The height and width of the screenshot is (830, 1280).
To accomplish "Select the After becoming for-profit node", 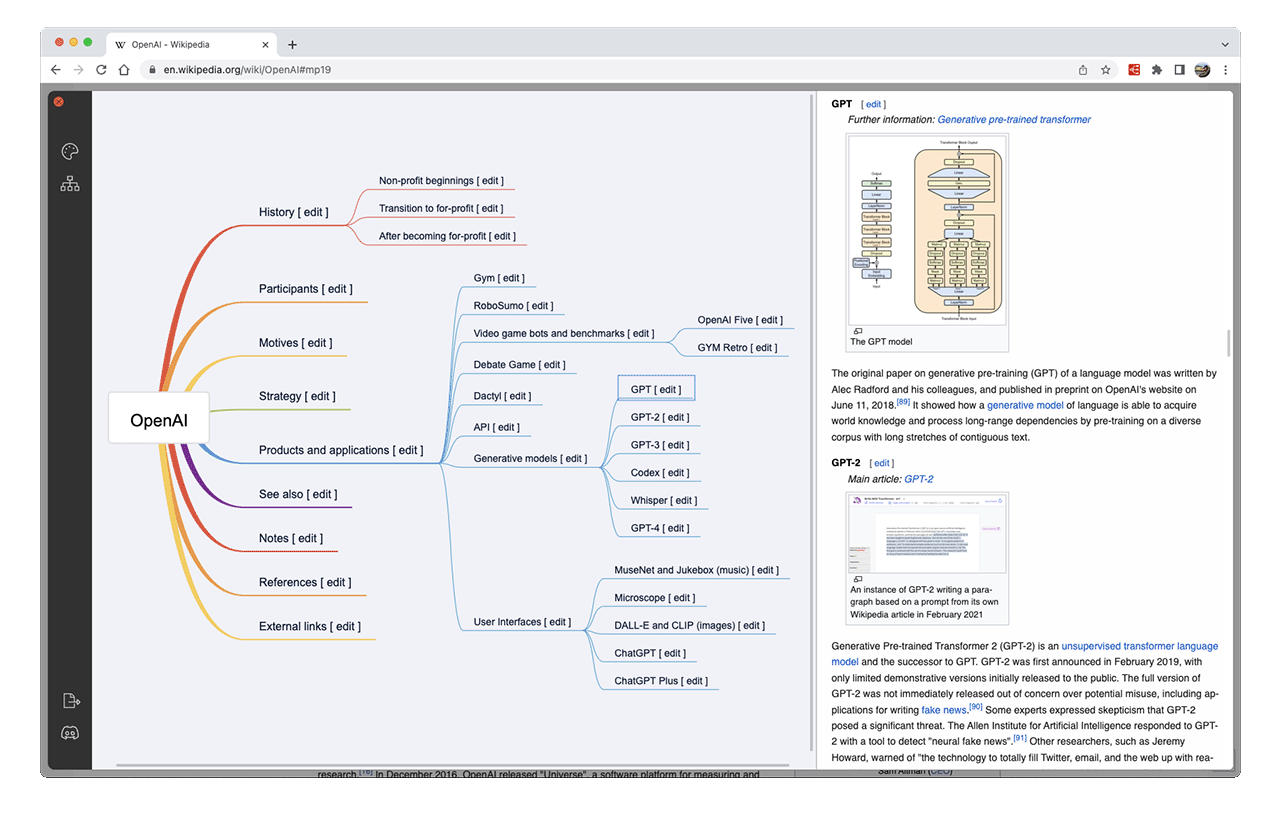I will click(447, 237).
